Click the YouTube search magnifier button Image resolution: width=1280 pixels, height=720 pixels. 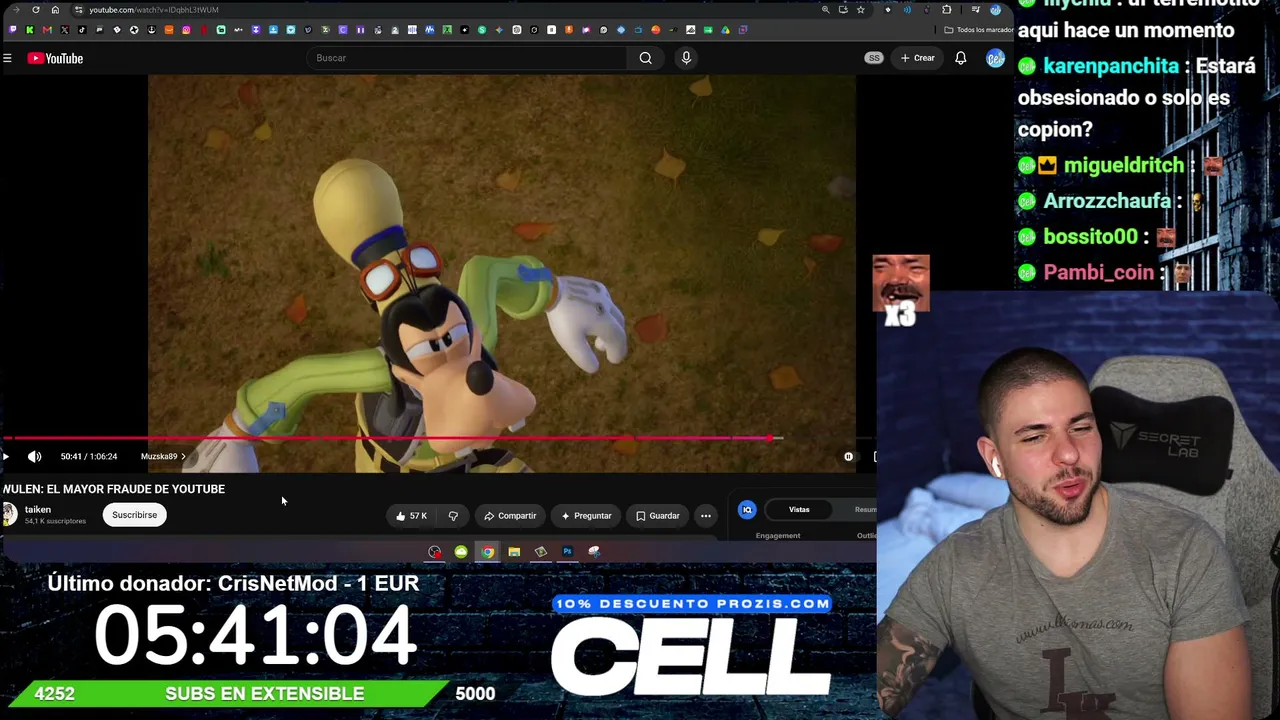coord(646,58)
